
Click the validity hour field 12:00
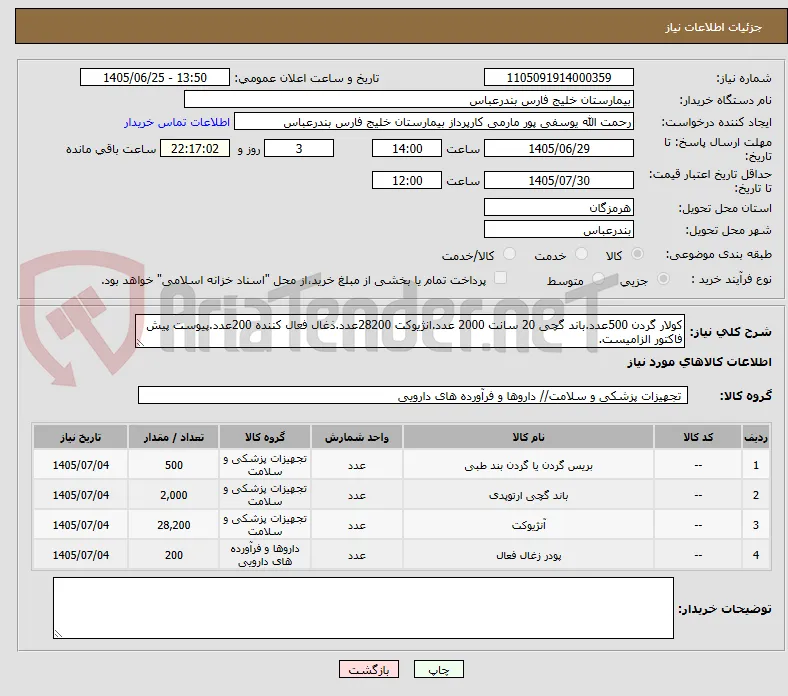point(407,180)
